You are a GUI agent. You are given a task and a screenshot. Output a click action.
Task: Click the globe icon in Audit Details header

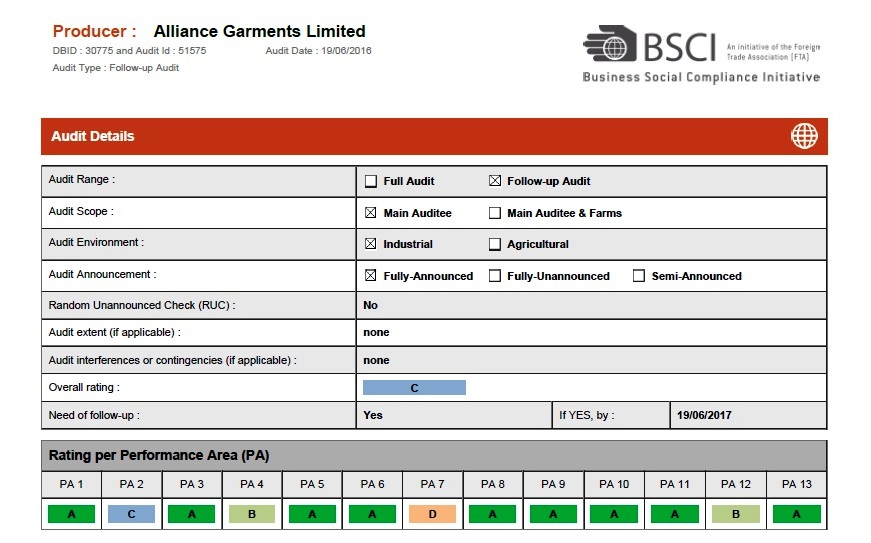point(804,136)
